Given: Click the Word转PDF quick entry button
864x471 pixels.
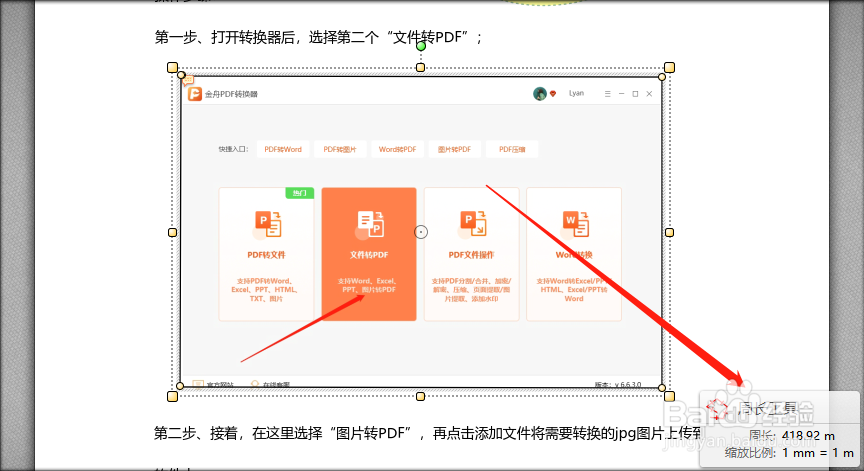Looking at the screenshot, I should (x=397, y=149).
